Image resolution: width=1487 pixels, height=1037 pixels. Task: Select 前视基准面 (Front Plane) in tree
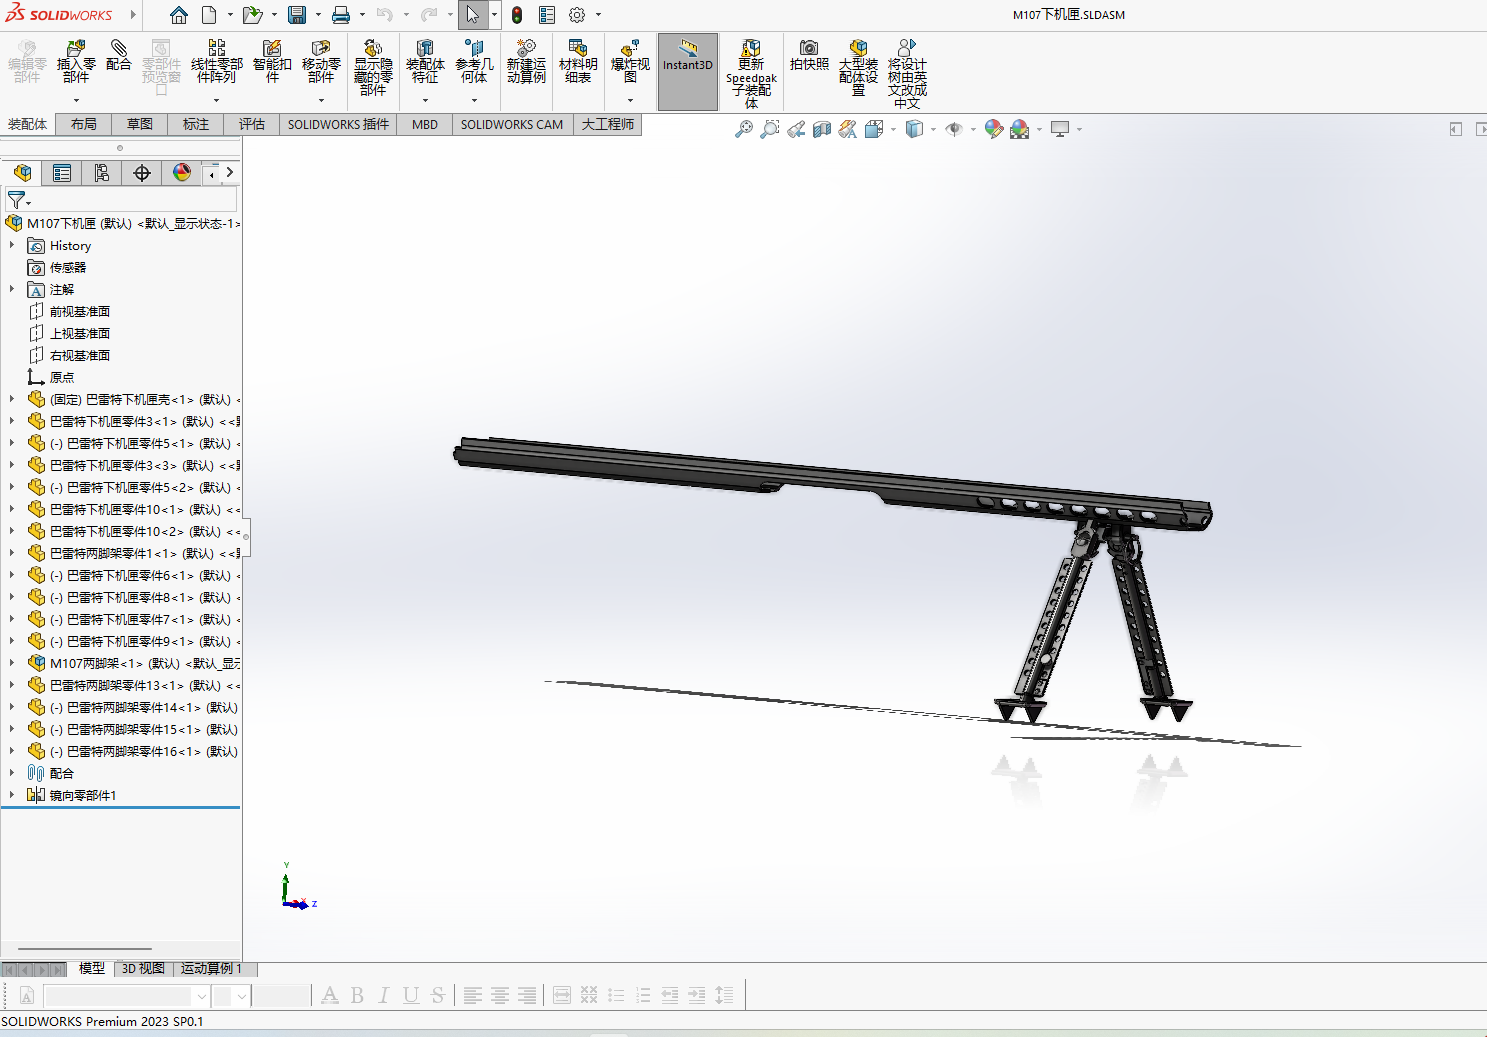coord(80,311)
